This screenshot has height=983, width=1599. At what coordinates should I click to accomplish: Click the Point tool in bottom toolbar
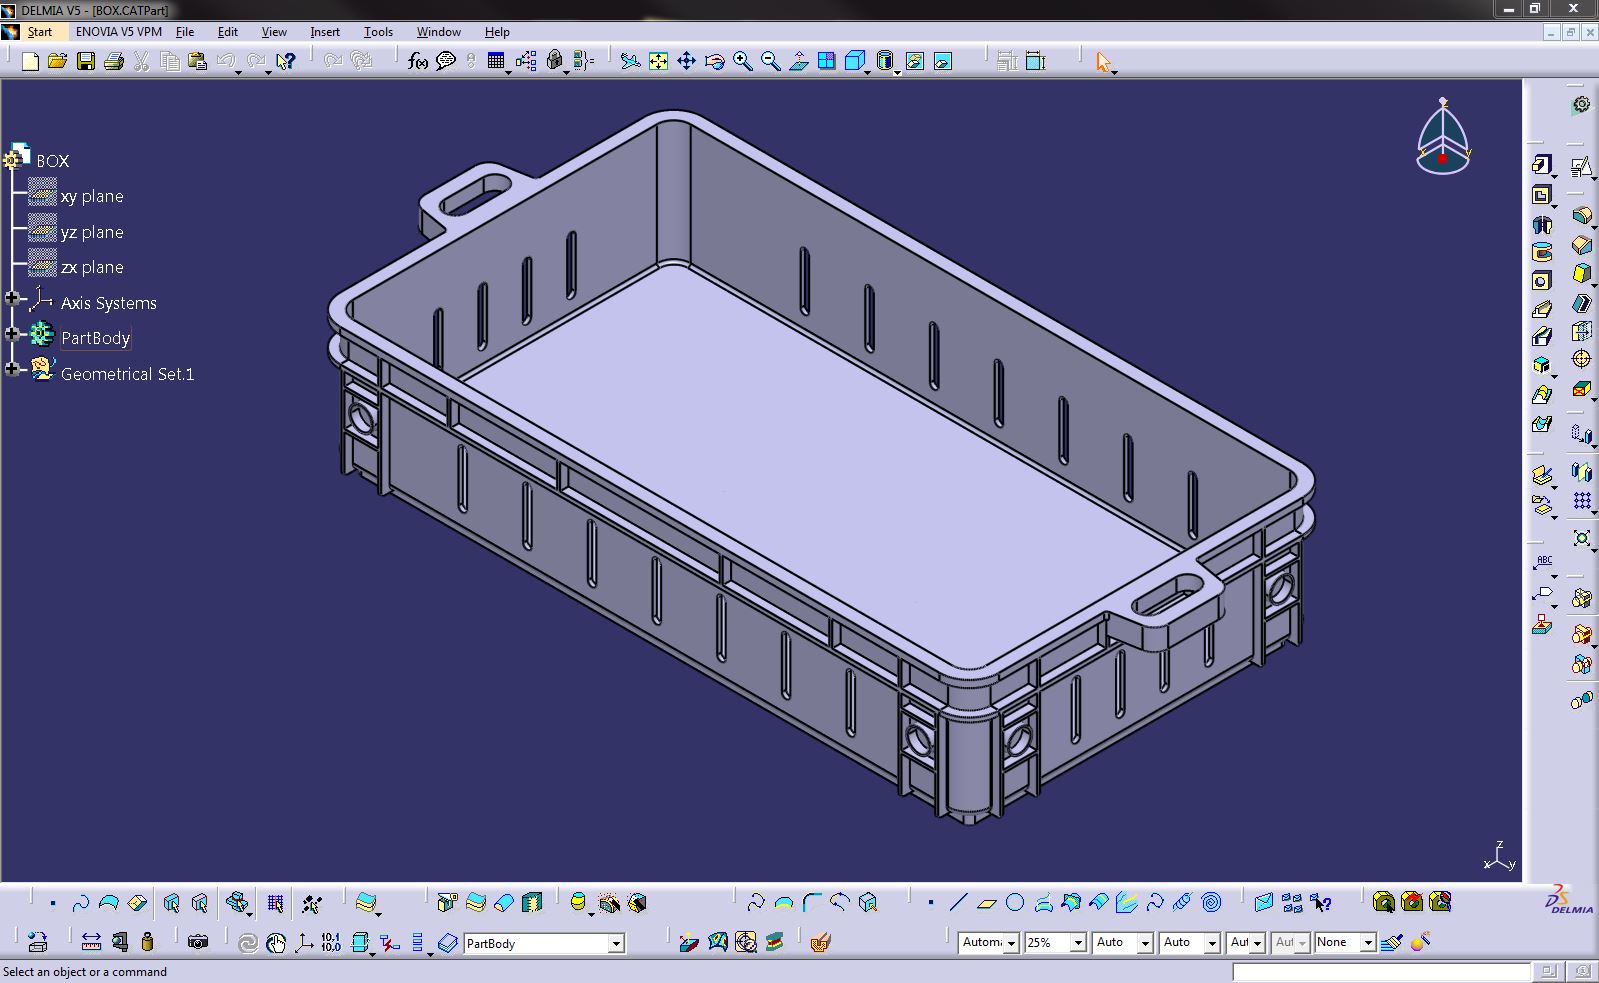tap(930, 902)
